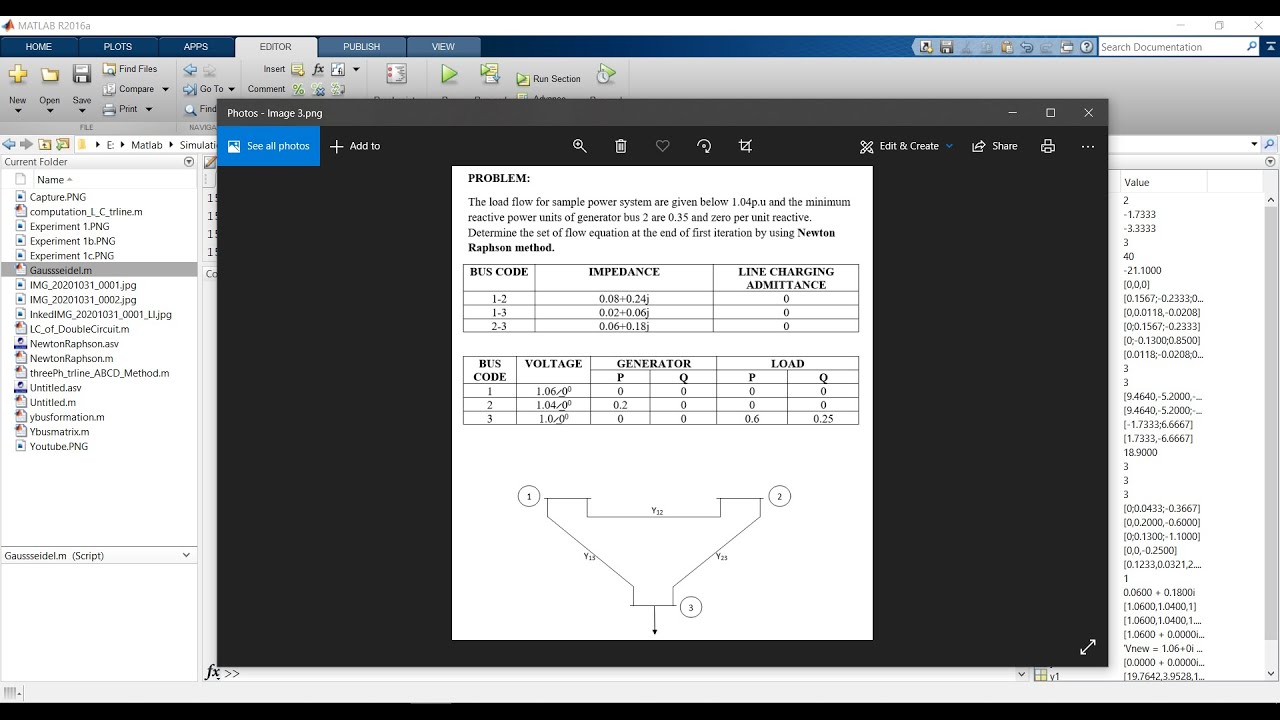The width and height of the screenshot is (1280, 720).
Task: Click the Photos print icon
Action: click(1048, 146)
